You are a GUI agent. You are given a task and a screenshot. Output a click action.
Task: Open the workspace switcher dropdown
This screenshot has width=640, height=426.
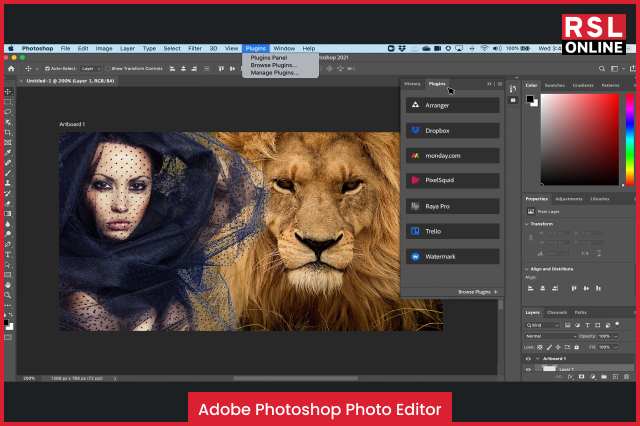tap(617, 69)
